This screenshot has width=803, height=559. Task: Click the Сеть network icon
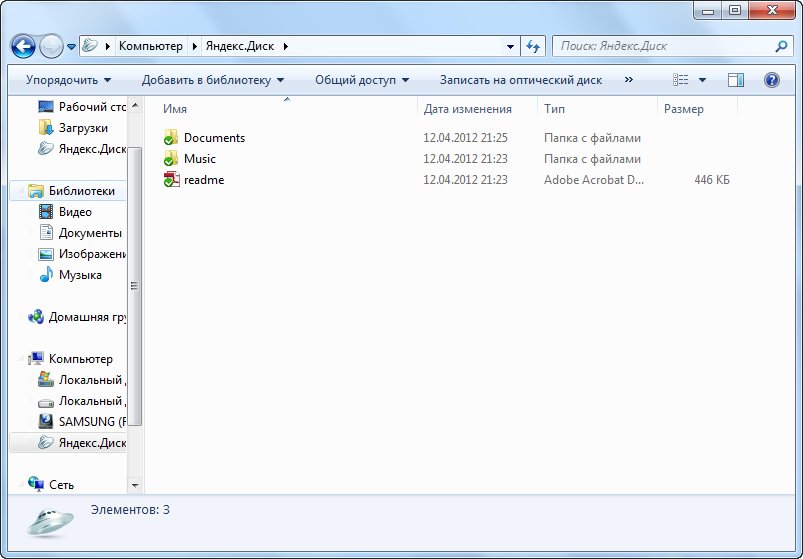click(x=36, y=484)
